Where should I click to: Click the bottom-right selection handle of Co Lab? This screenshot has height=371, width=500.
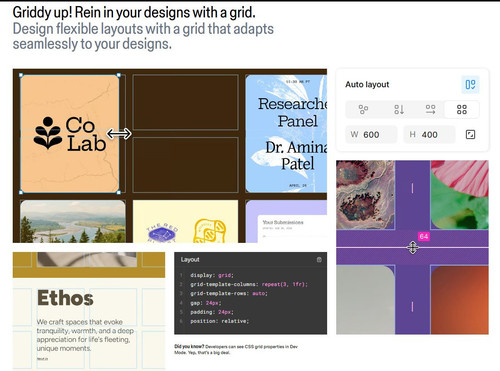click(119, 192)
